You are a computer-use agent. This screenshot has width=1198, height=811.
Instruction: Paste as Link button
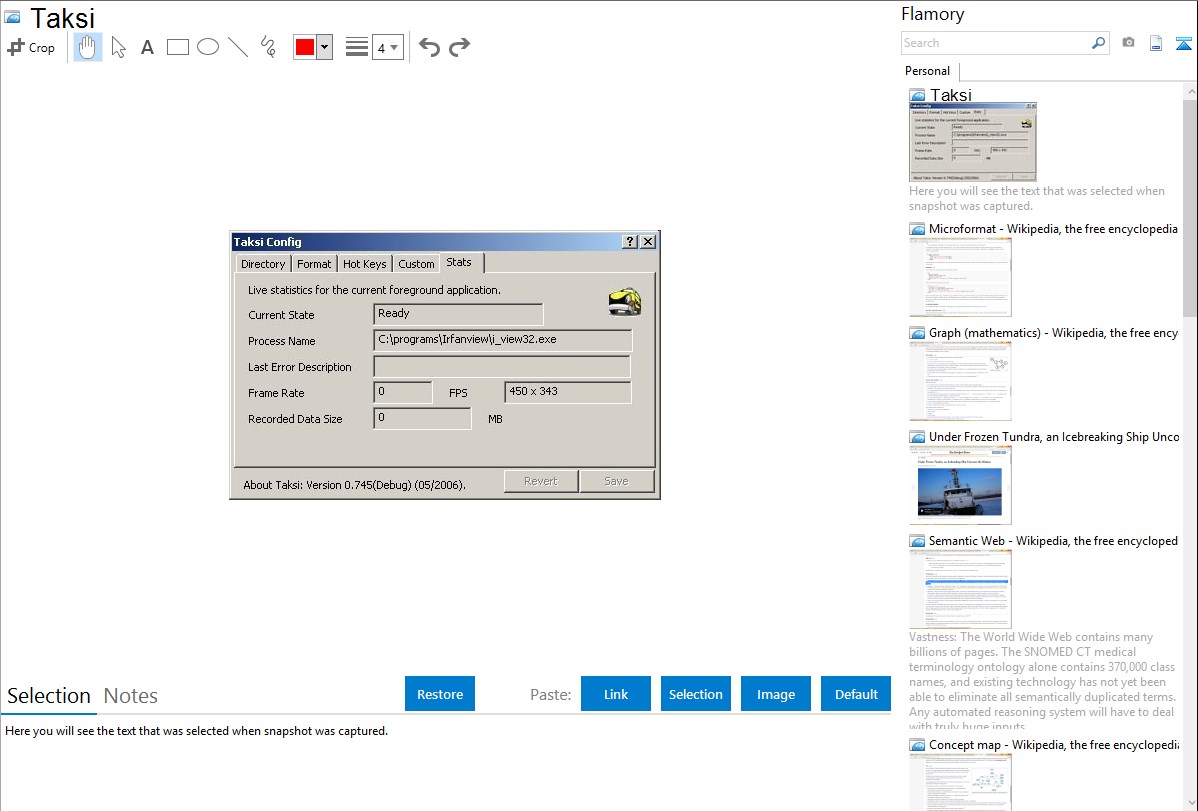pos(616,694)
